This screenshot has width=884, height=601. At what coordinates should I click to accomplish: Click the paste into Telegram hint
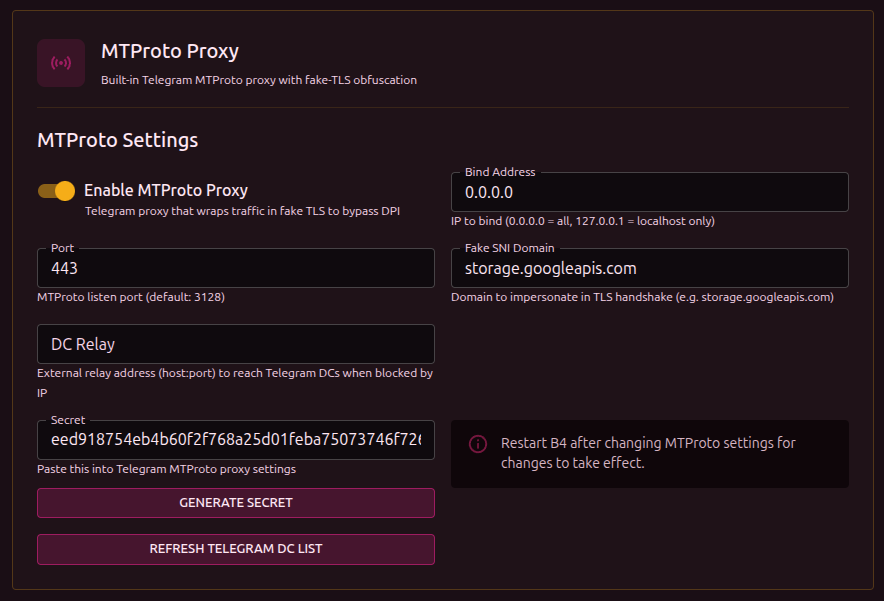click(x=166, y=469)
